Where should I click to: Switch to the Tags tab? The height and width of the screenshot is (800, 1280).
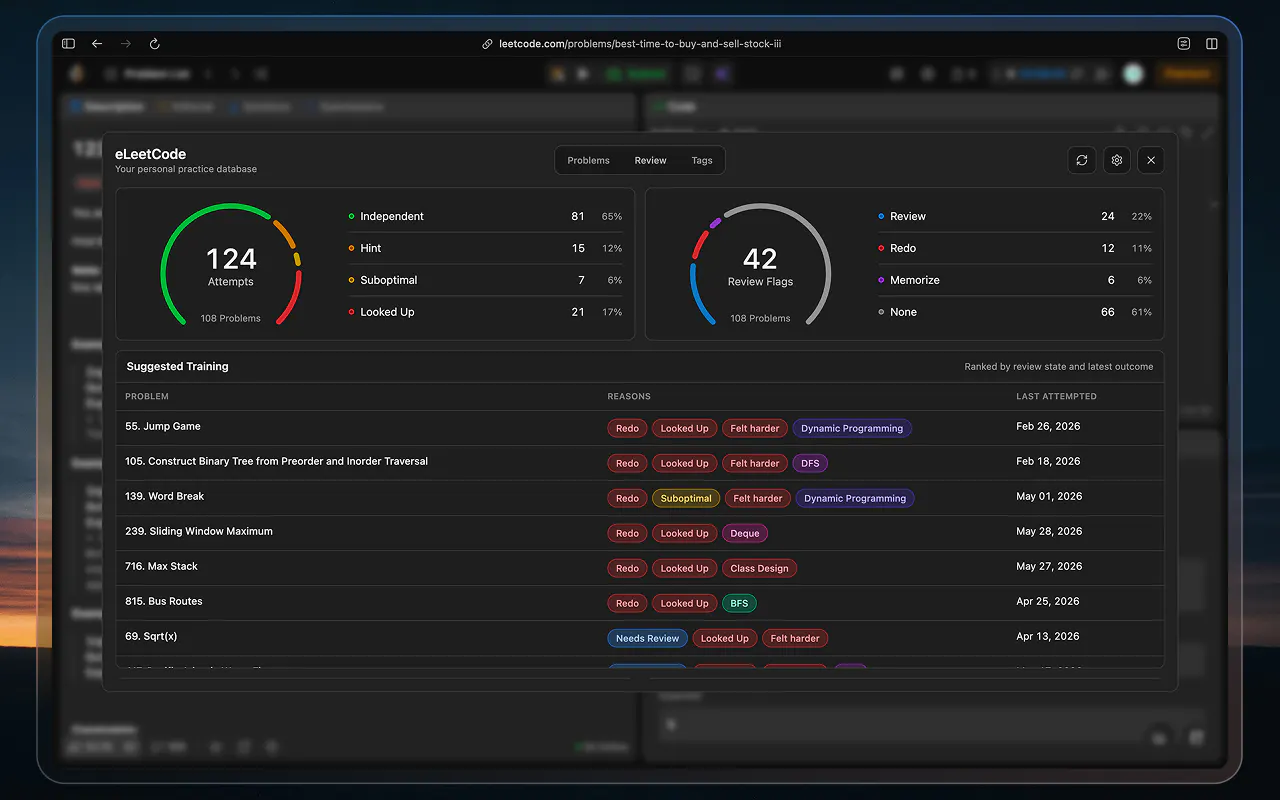tap(702, 160)
